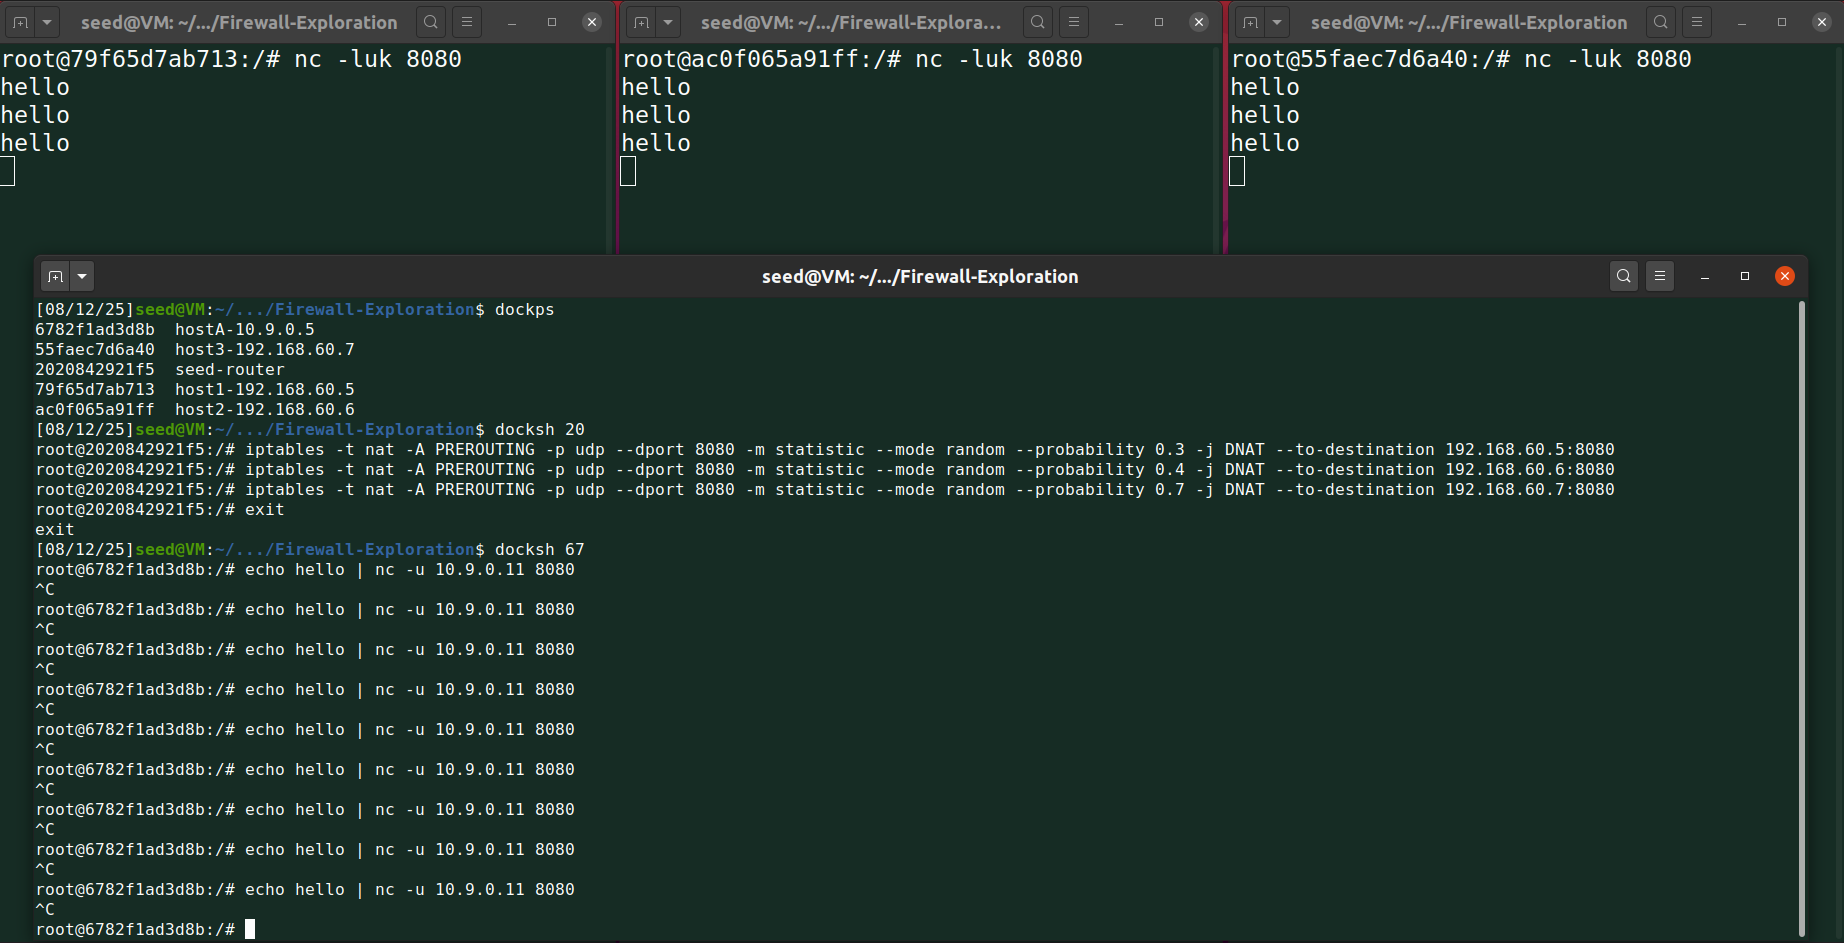Open search in the bottom dockps terminal
Screen dimensions: 1844x943
tap(1624, 276)
